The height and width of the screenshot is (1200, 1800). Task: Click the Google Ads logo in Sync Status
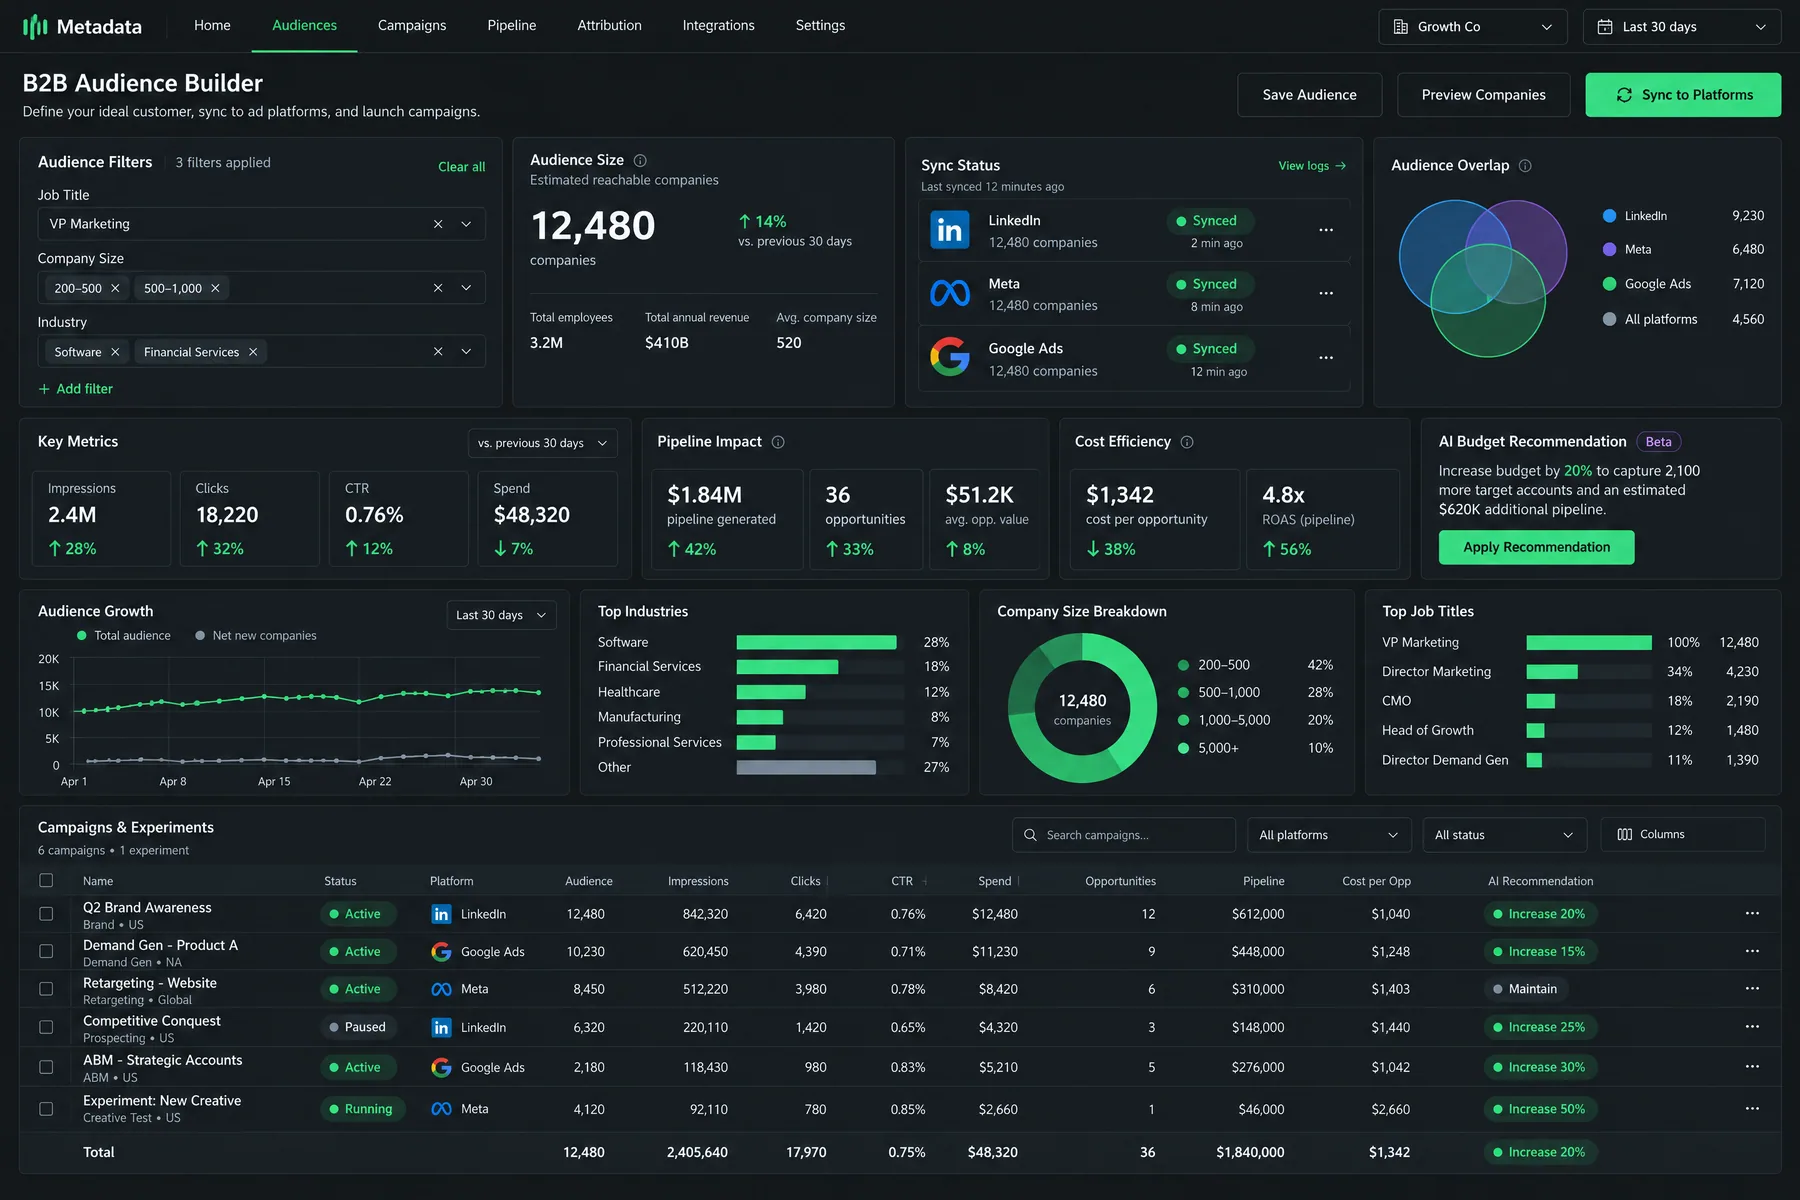click(x=949, y=356)
